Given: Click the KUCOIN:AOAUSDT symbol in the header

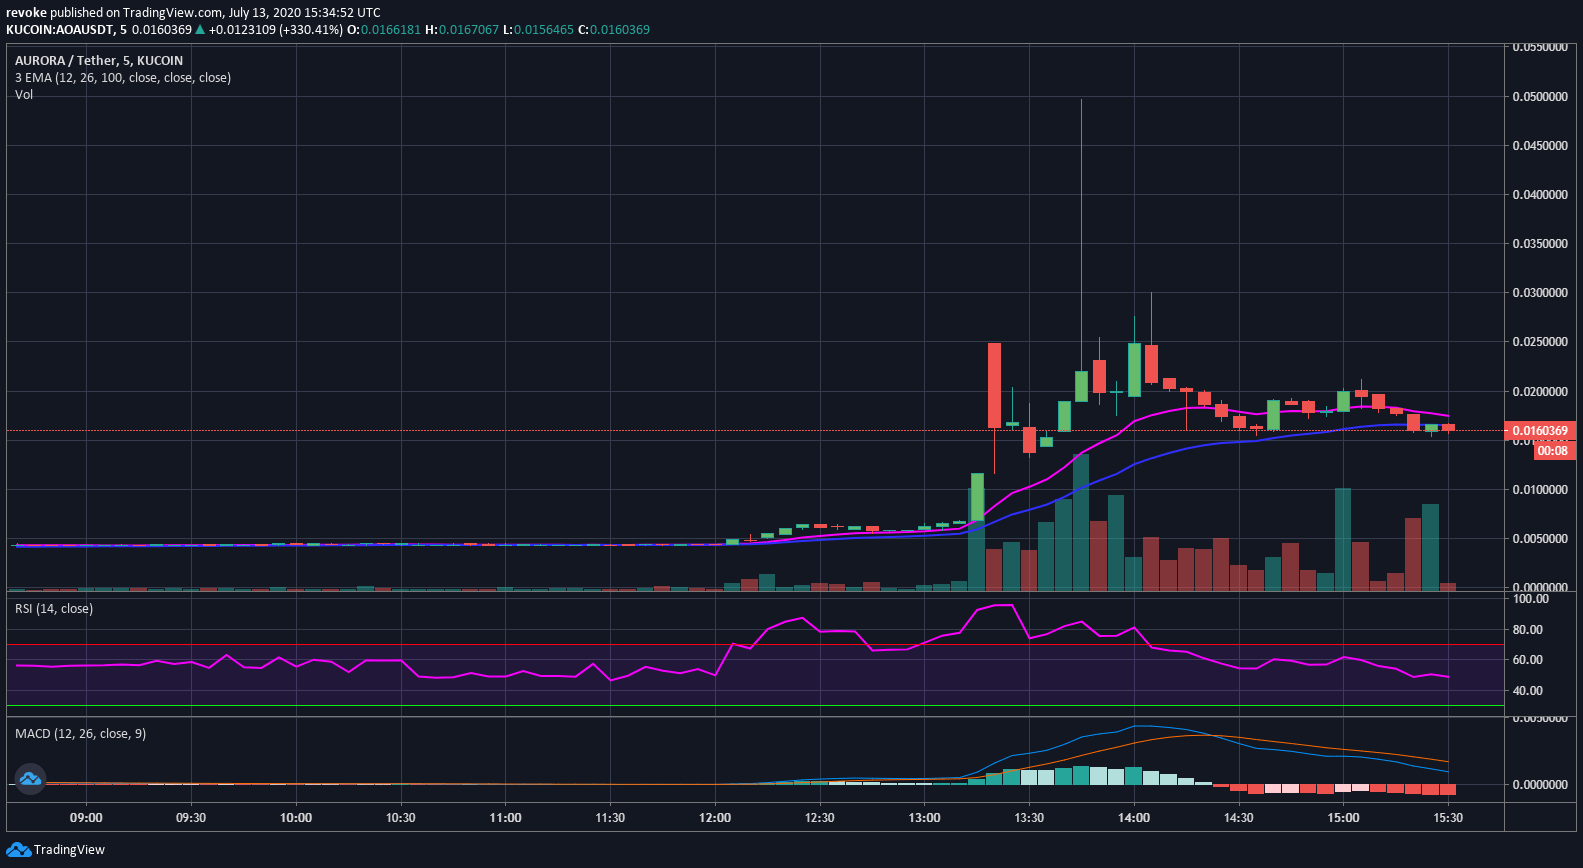Looking at the screenshot, I should tap(59, 30).
